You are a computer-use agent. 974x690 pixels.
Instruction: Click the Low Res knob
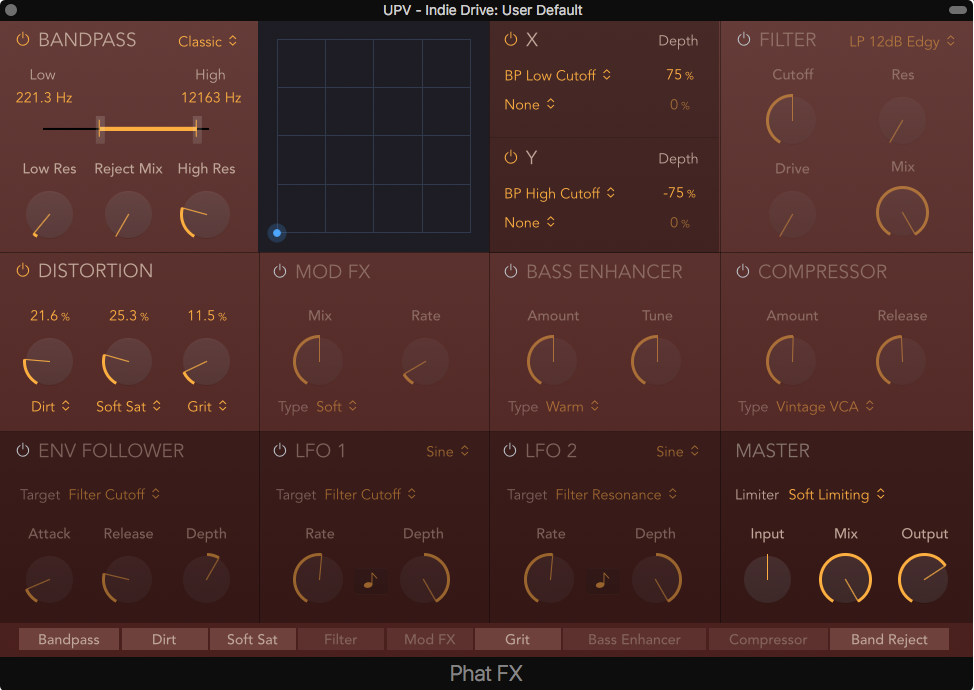[x=49, y=214]
